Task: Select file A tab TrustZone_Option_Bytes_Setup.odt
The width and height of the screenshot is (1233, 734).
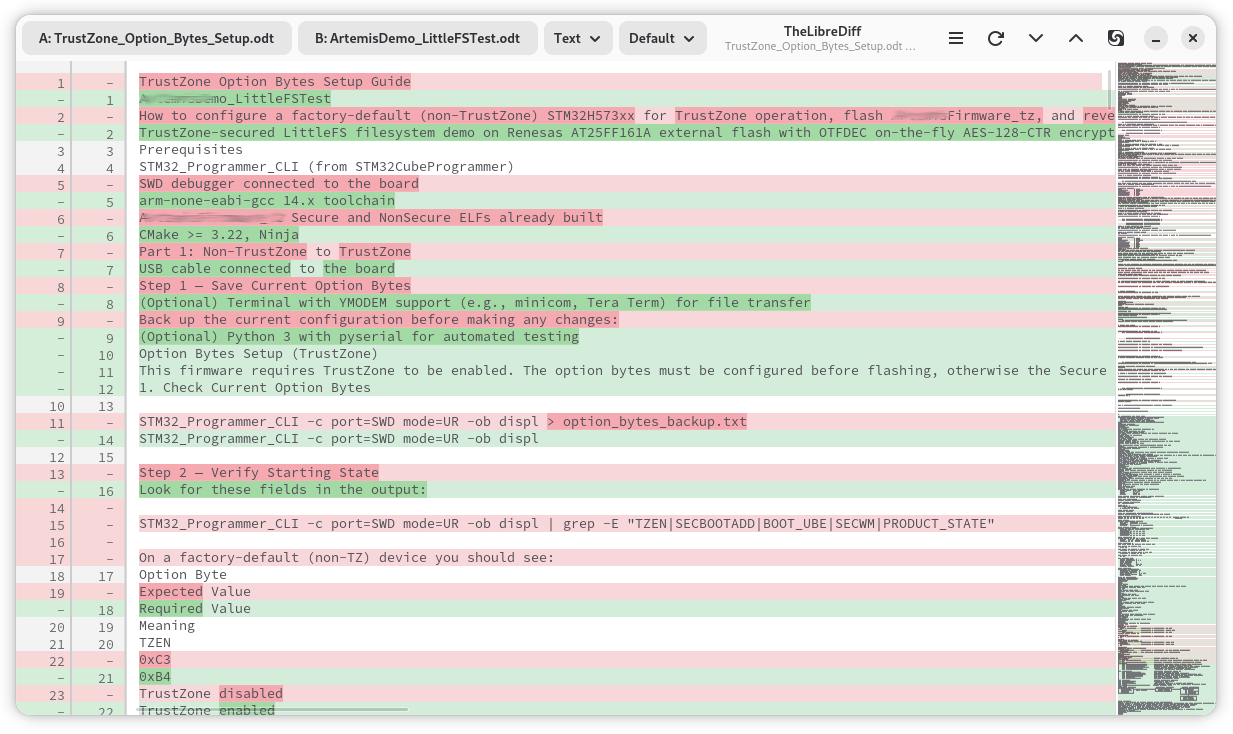Action: pyautogui.click(x=156, y=37)
